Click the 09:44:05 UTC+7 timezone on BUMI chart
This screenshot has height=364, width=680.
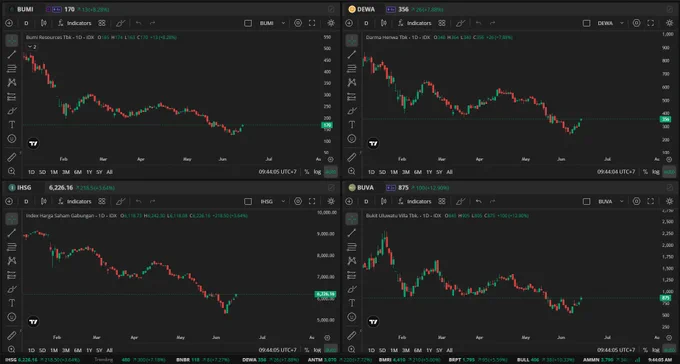[x=278, y=172]
